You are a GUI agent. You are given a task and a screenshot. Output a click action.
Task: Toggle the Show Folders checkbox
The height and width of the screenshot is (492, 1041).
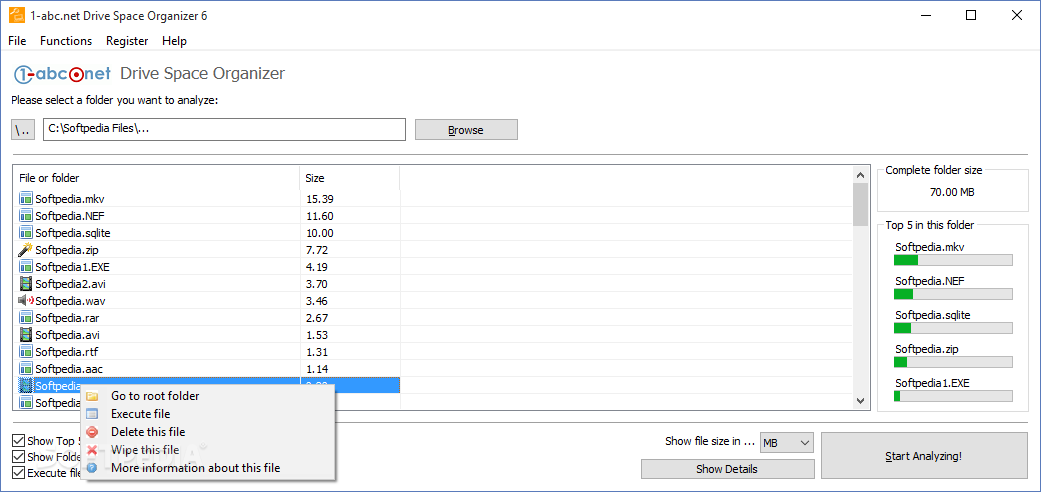pyautogui.click(x=19, y=457)
